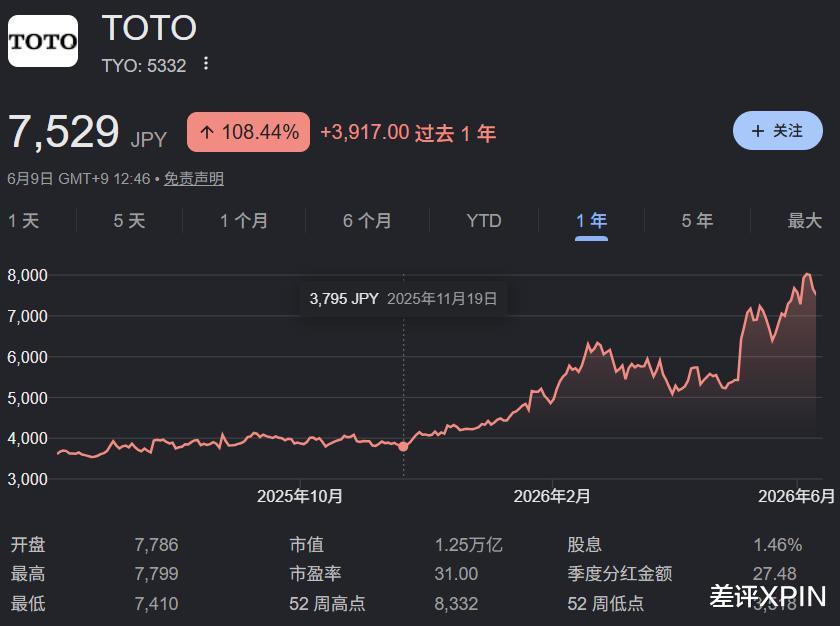Switch to the 5 天 range tab
Screen dimensions: 840x626
[x=129, y=221]
